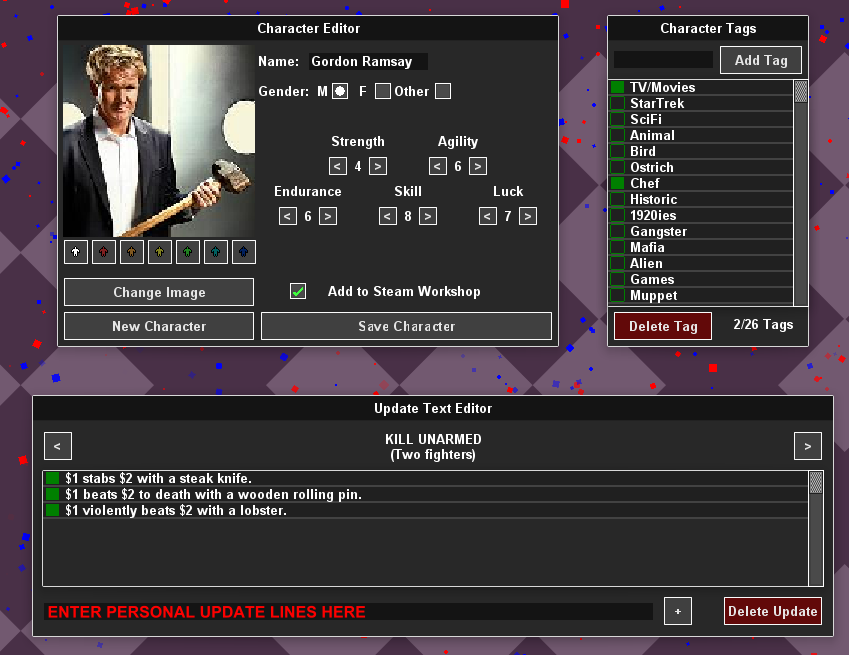Add new update line with plus button
Viewport: 849px width, 655px height.
pos(678,611)
